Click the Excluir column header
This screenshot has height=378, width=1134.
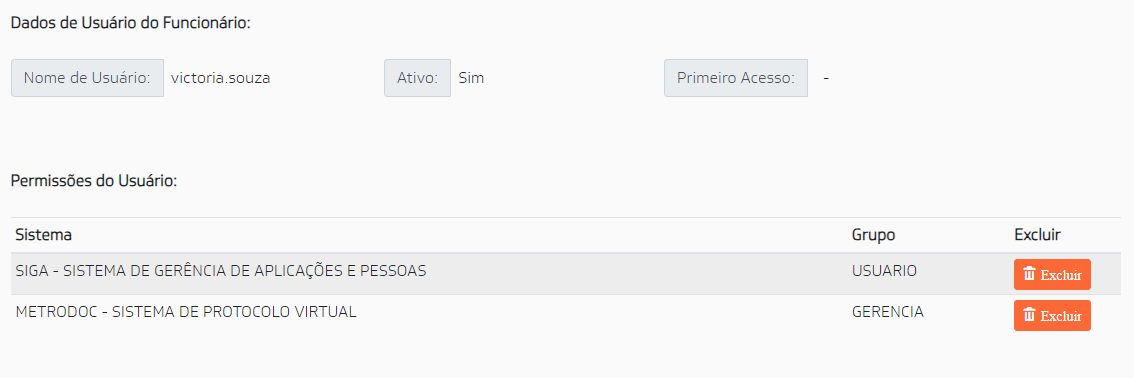pyautogui.click(x=1037, y=235)
